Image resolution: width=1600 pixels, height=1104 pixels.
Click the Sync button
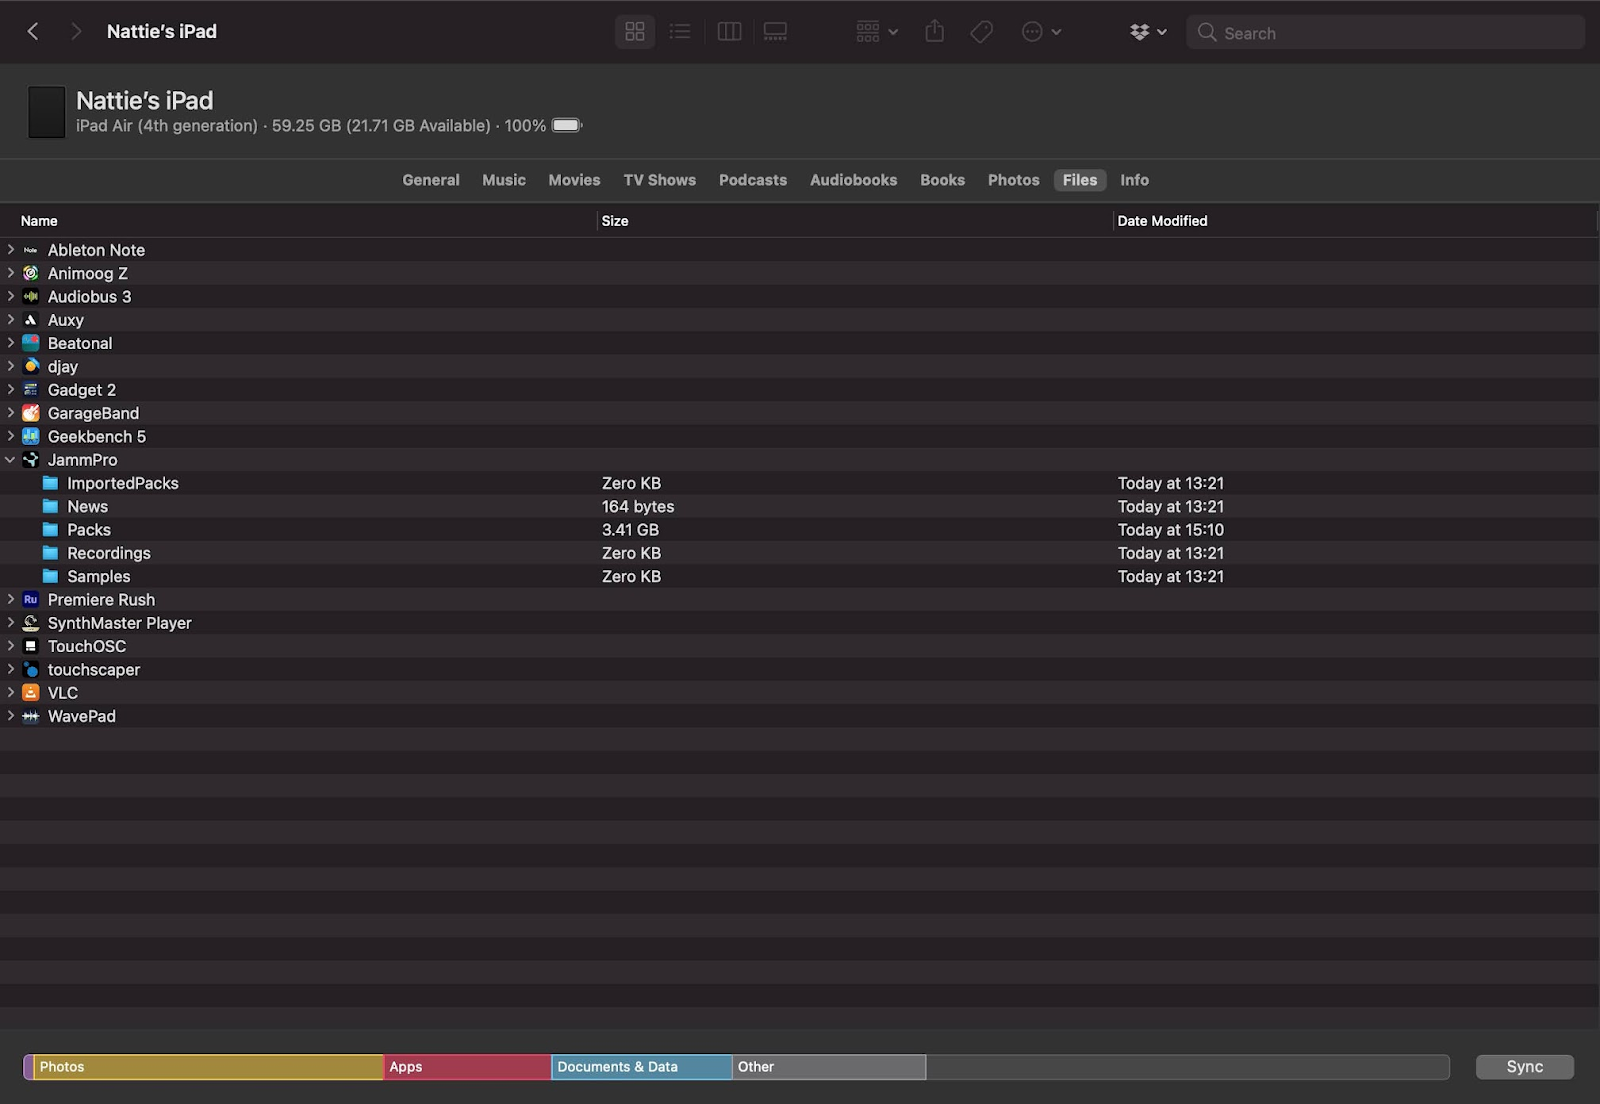(1525, 1067)
